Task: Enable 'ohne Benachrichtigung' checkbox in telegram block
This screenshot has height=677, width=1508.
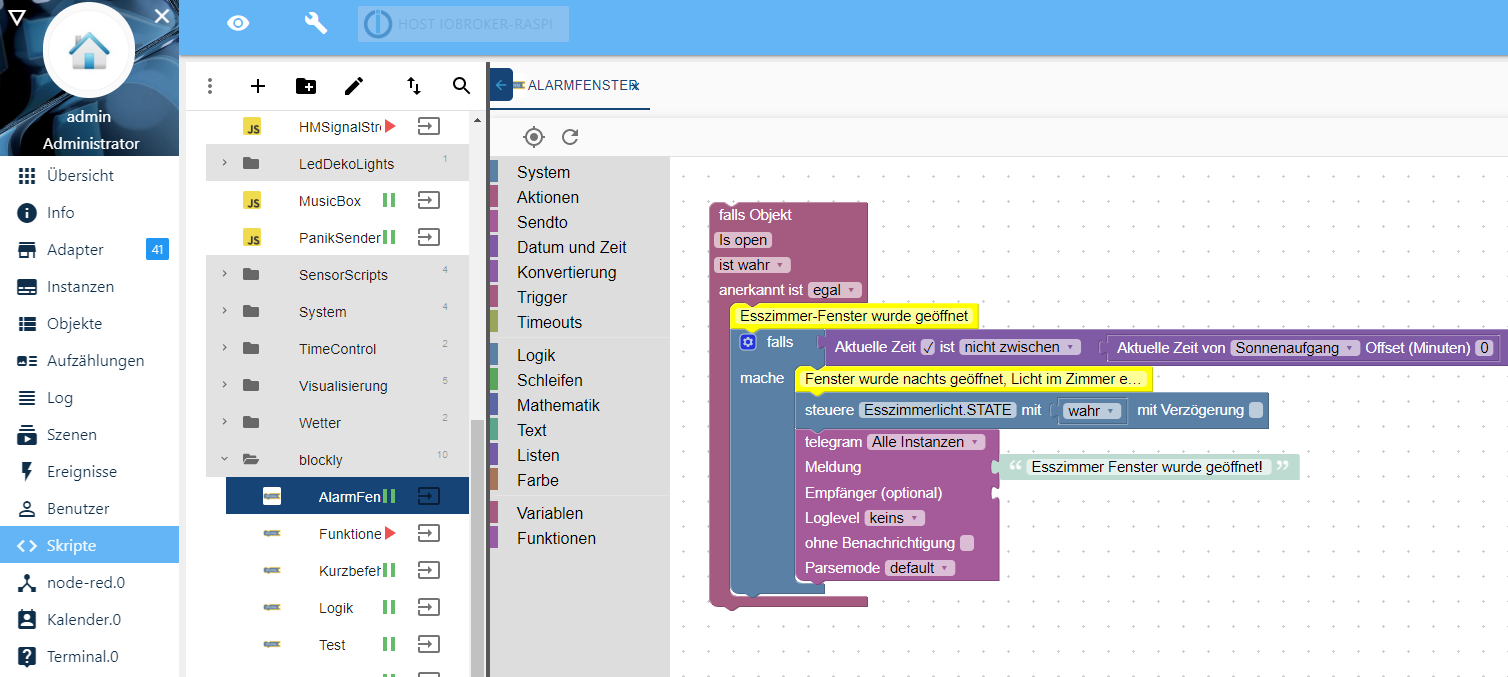Action: 967,543
